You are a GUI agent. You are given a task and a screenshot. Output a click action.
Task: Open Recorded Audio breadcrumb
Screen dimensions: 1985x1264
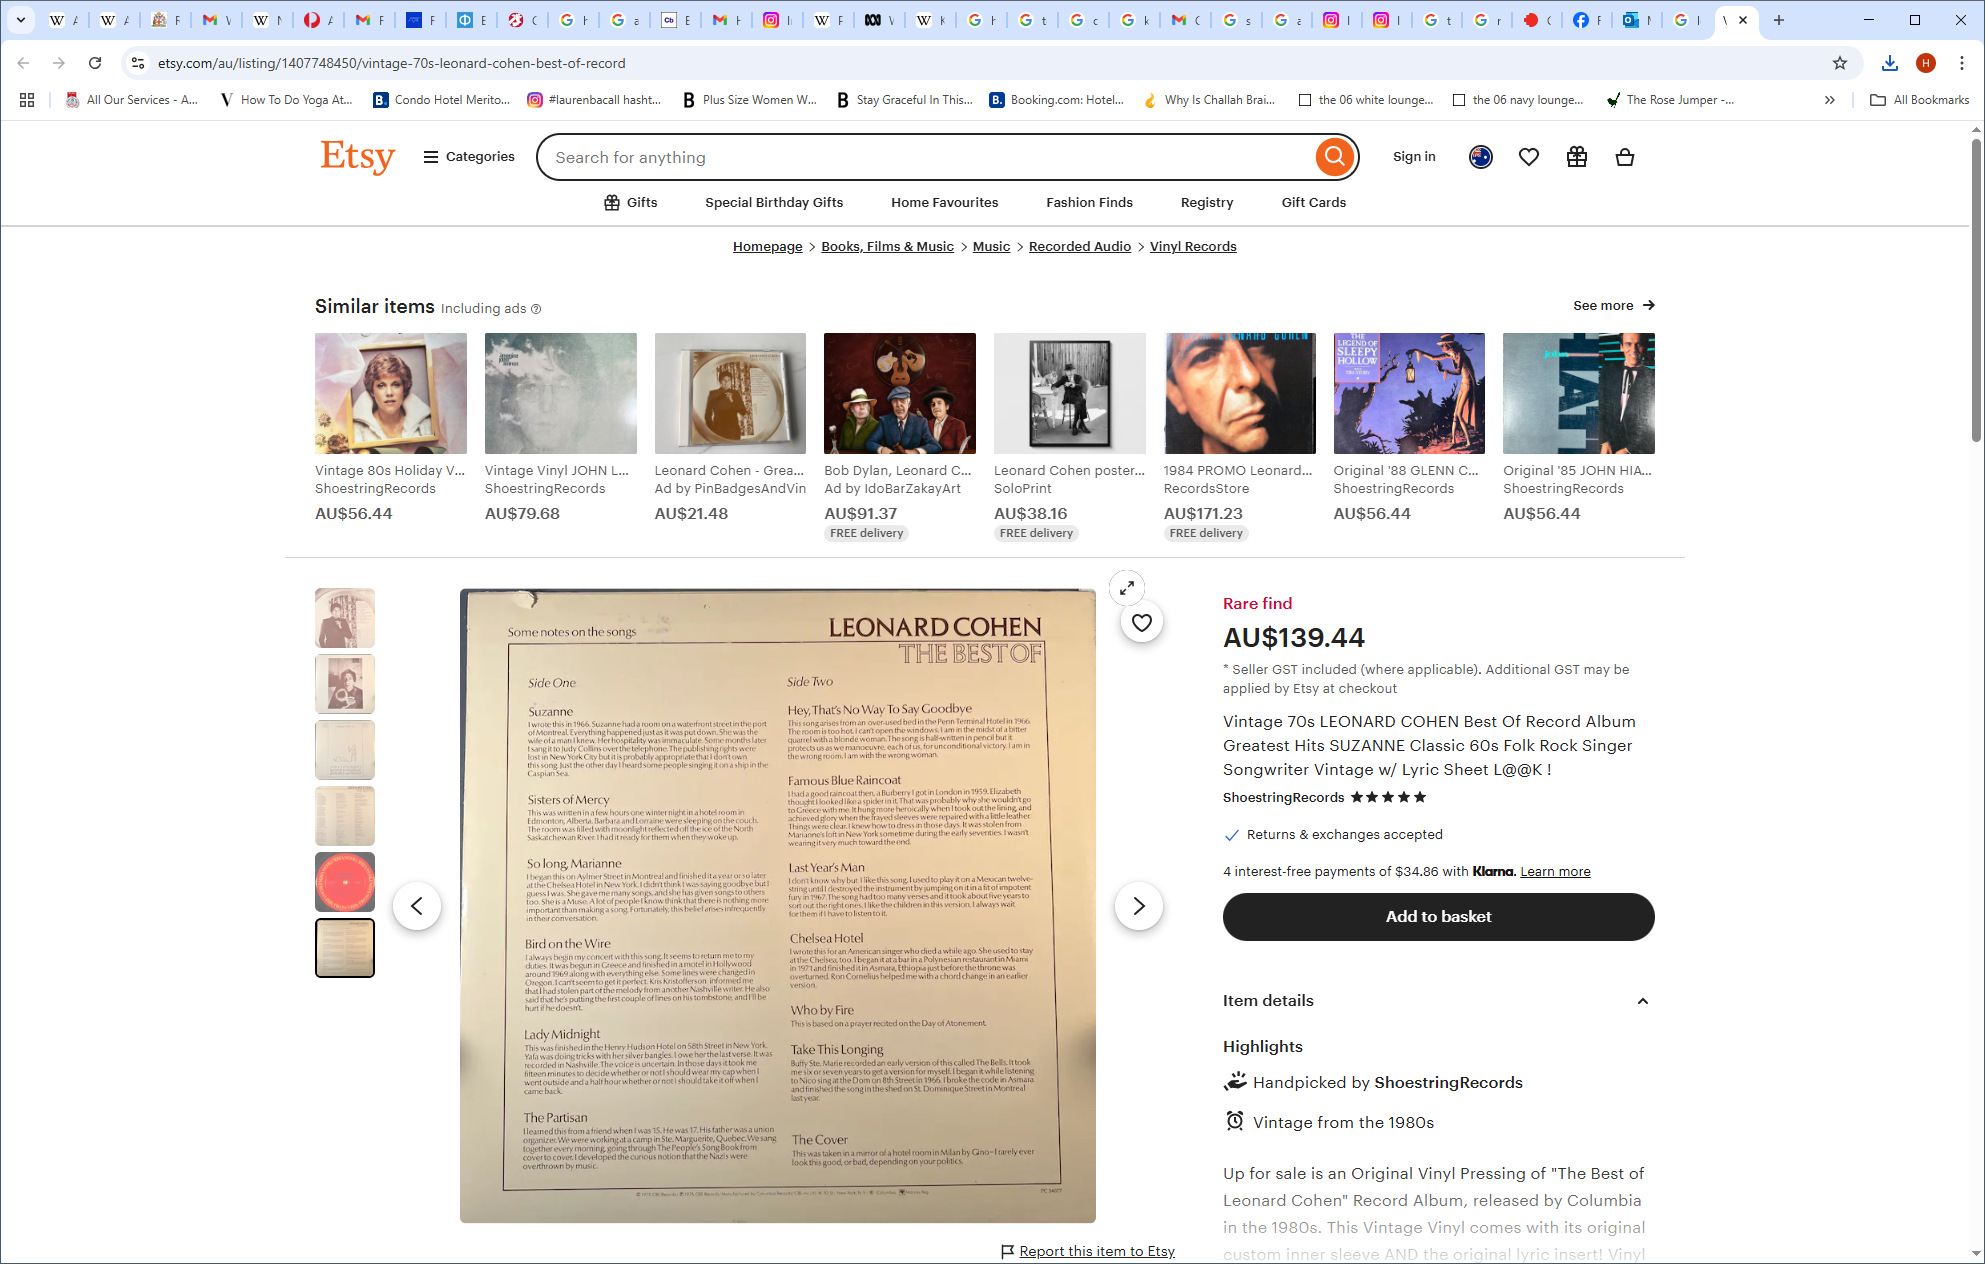tap(1079, 247)
